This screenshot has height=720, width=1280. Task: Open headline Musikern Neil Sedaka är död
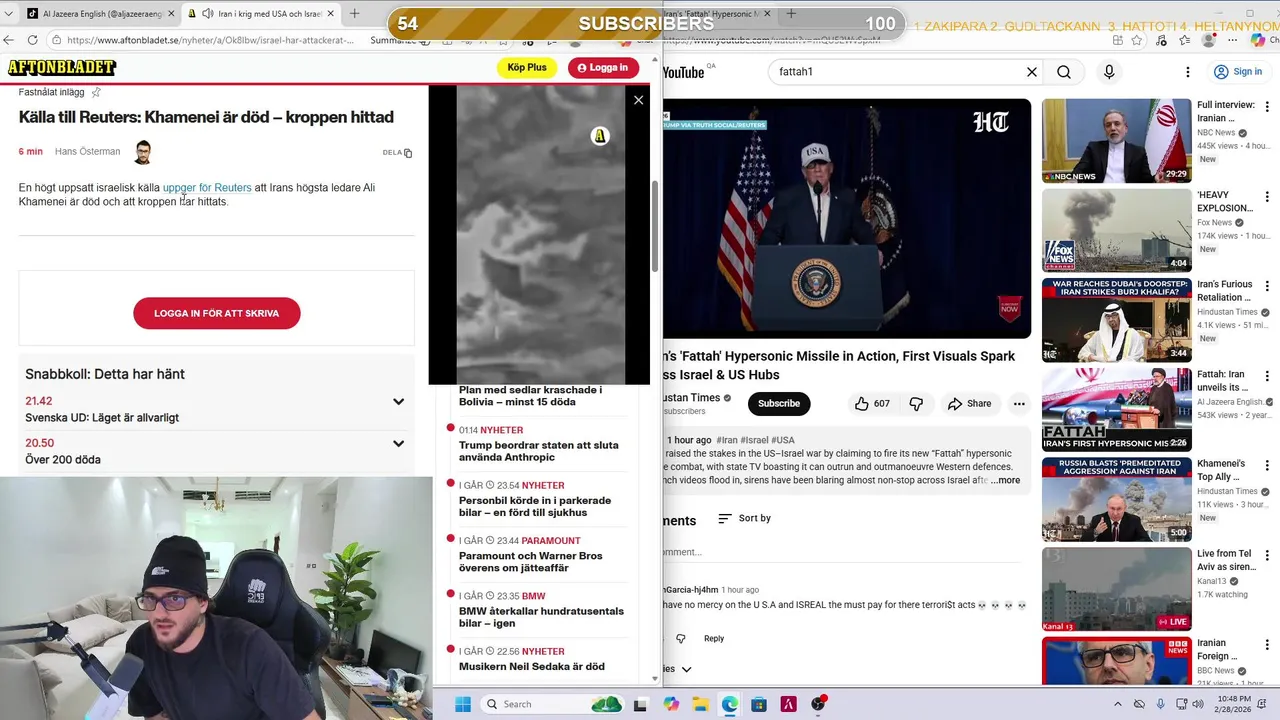(531, 667)
